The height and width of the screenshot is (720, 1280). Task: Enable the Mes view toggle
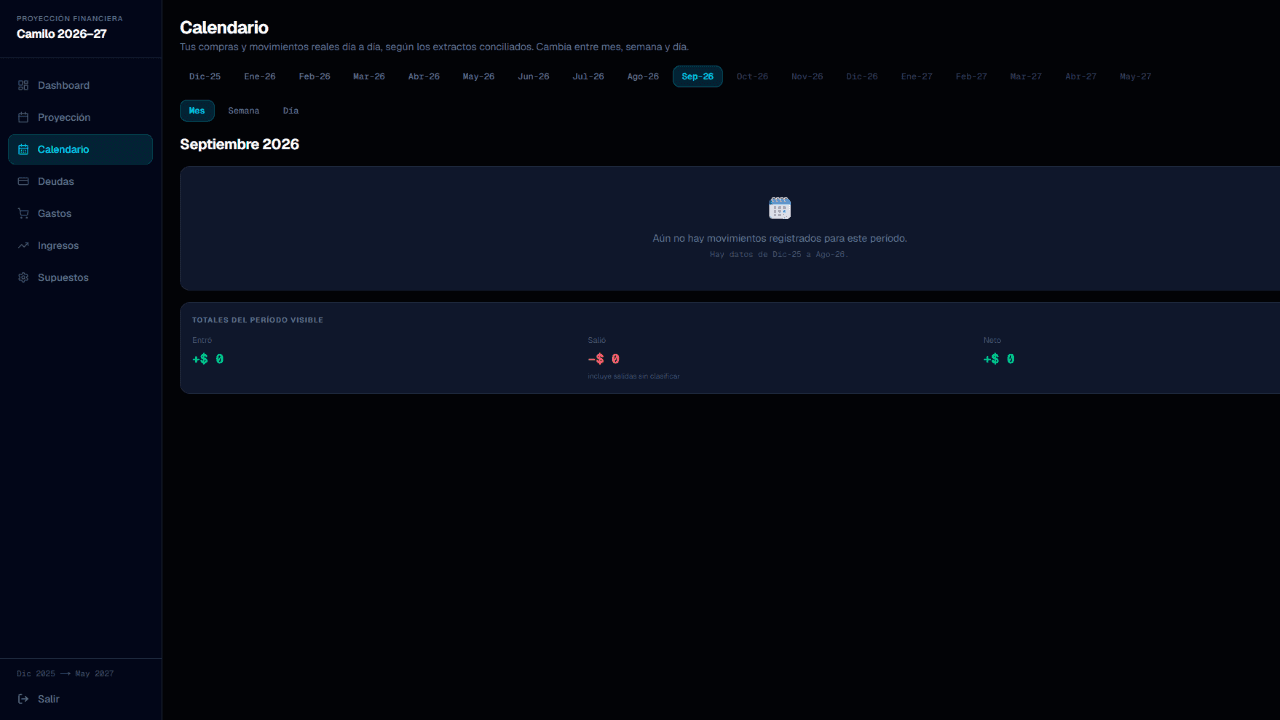point(197,110)
